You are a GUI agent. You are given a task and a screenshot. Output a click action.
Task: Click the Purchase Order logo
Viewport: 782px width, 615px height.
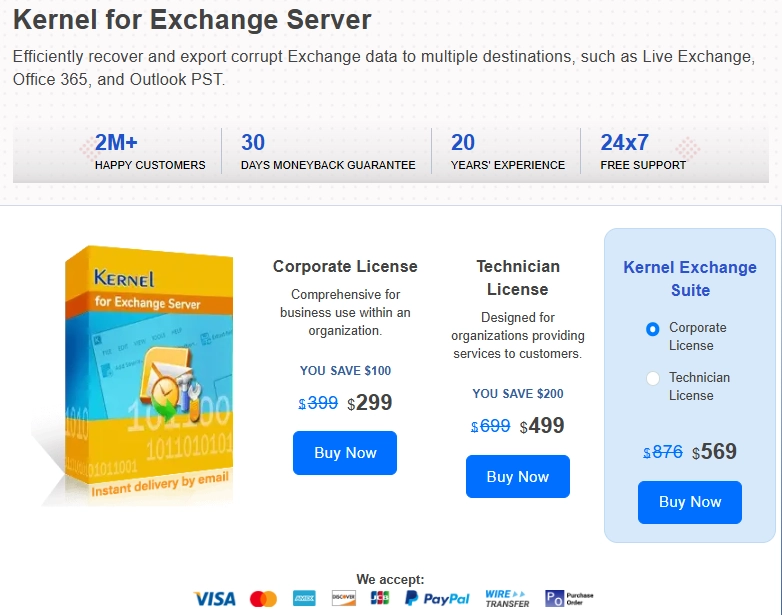click(569, 598)
